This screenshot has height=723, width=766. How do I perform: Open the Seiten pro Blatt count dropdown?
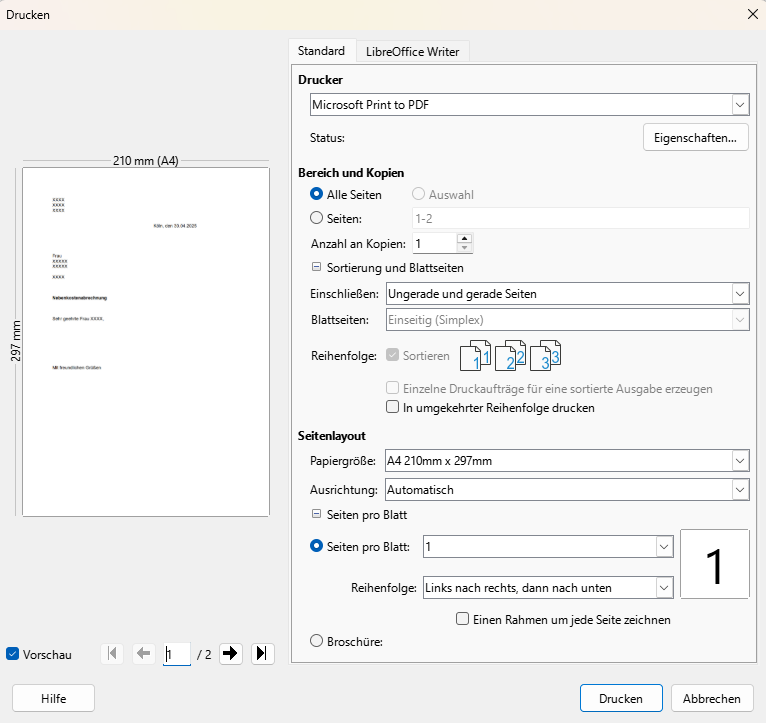coord(548,547)
